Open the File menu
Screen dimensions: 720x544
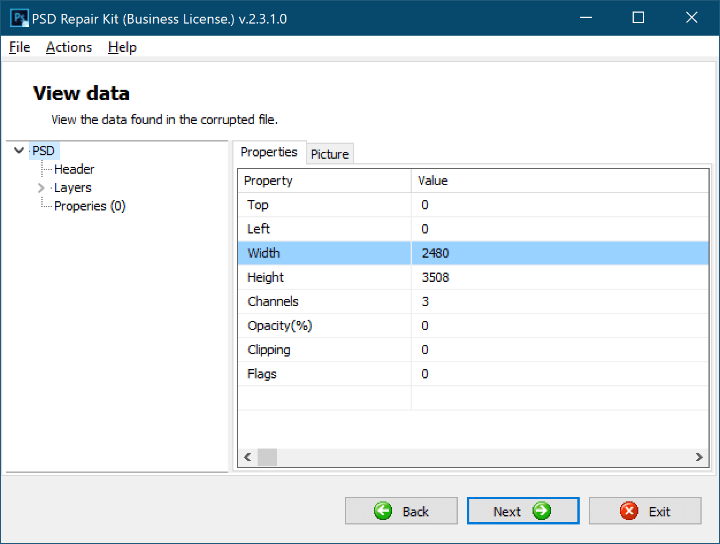pos(19,47)
